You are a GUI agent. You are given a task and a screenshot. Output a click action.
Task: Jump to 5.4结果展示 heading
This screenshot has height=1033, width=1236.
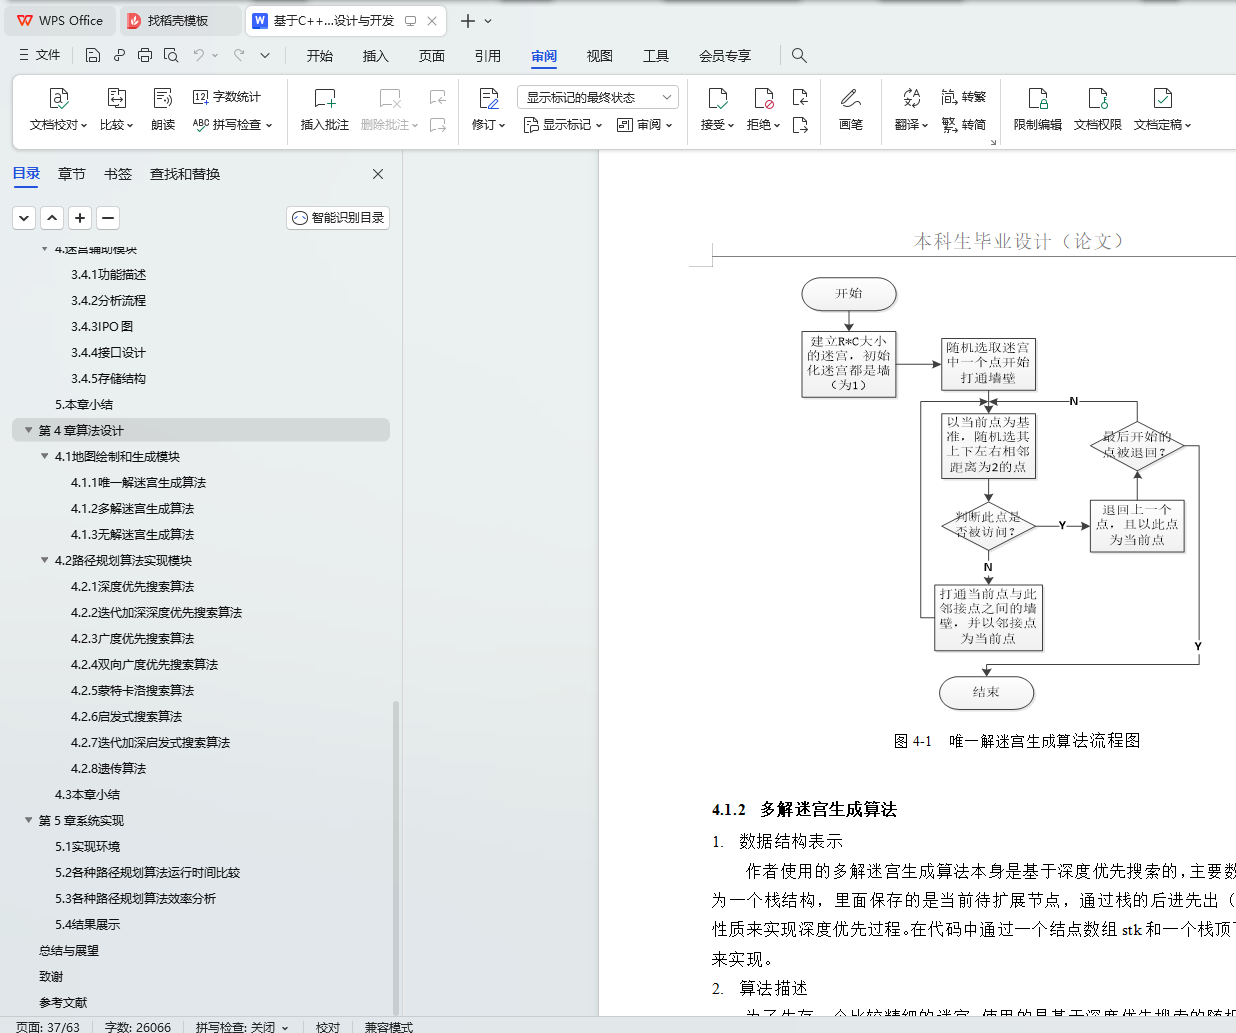tap(87, 925)
